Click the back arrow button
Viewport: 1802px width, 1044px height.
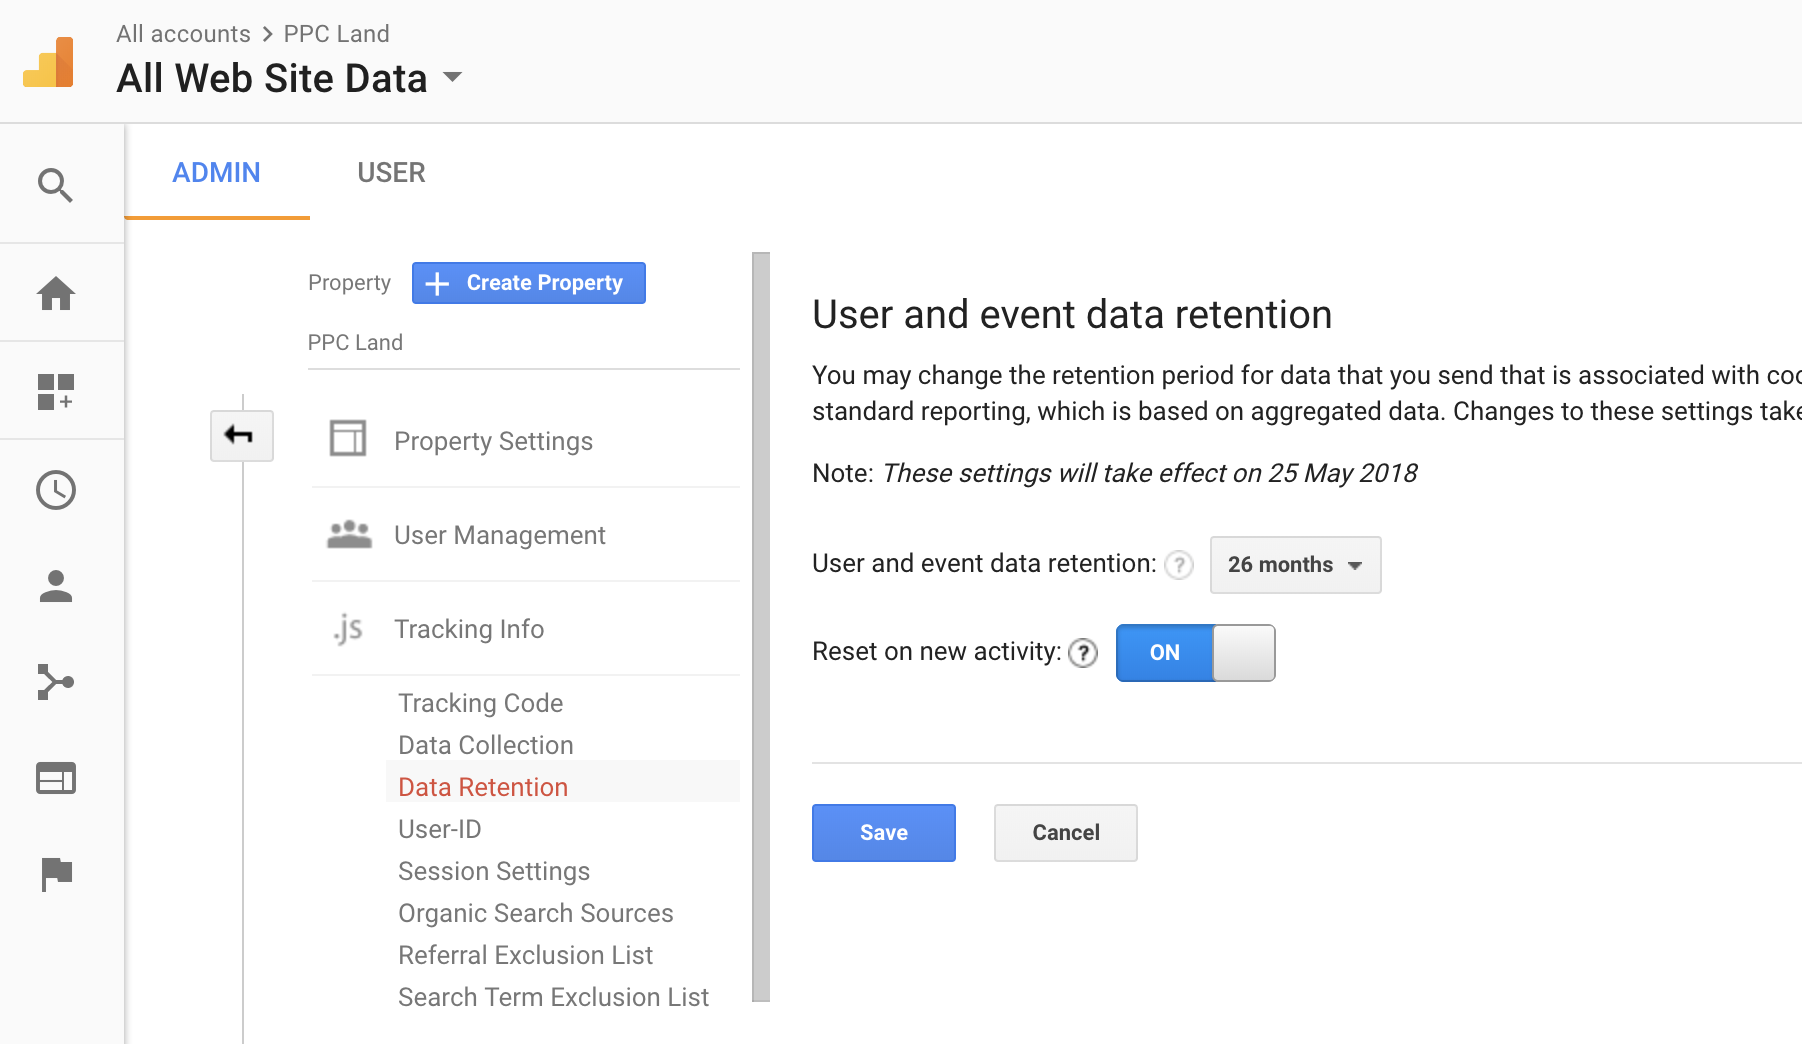click(x=241, y=435)
